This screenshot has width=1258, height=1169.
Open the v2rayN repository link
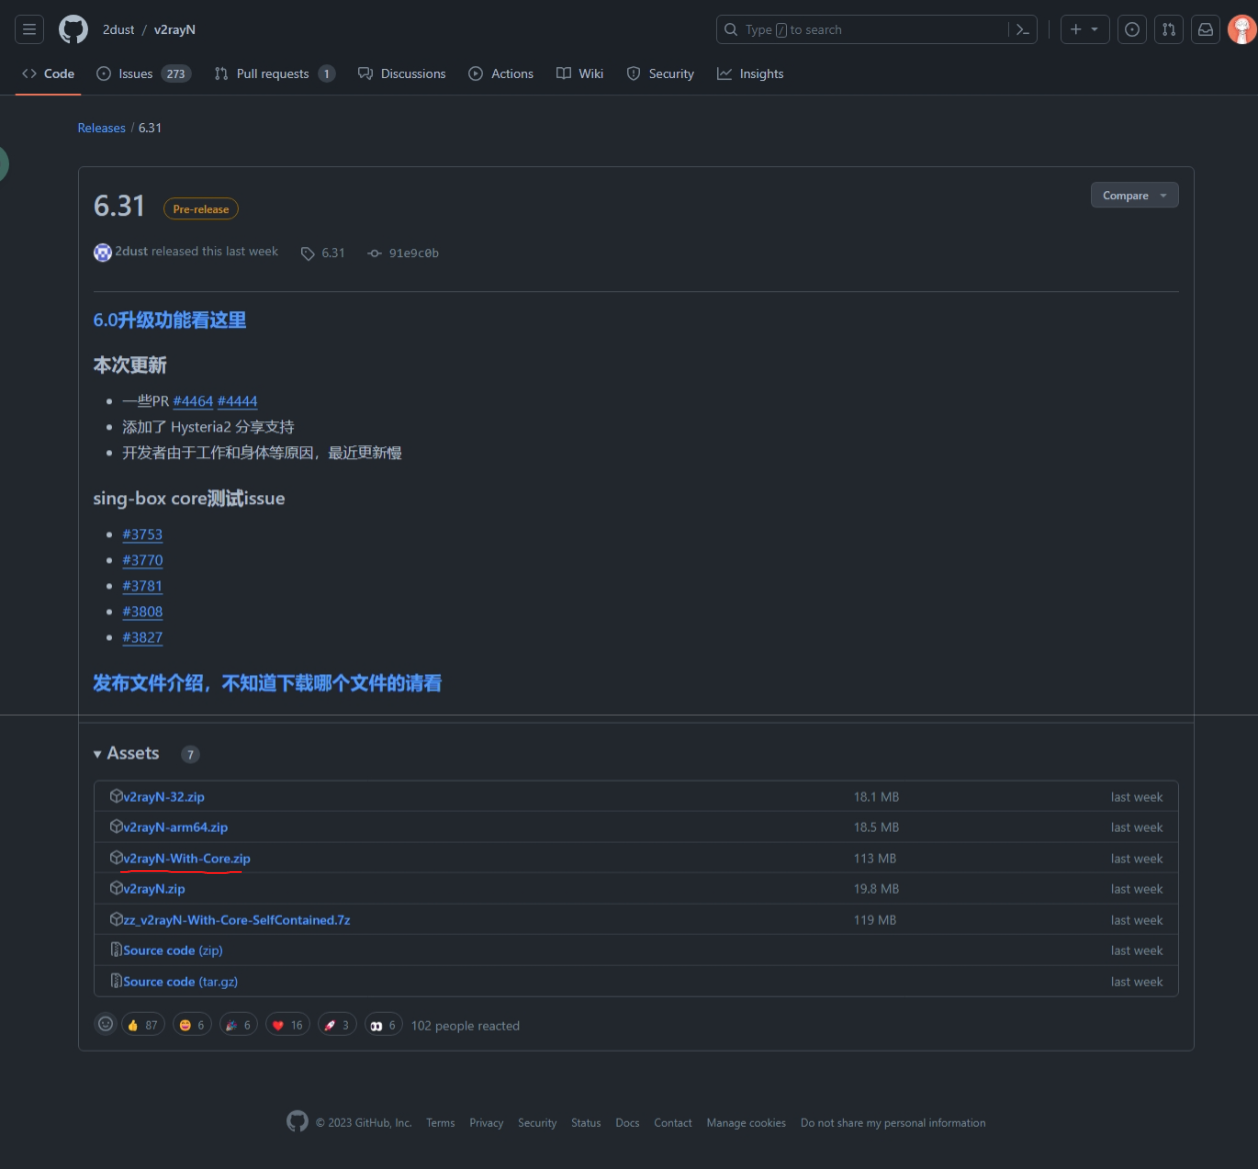point(175,30)
